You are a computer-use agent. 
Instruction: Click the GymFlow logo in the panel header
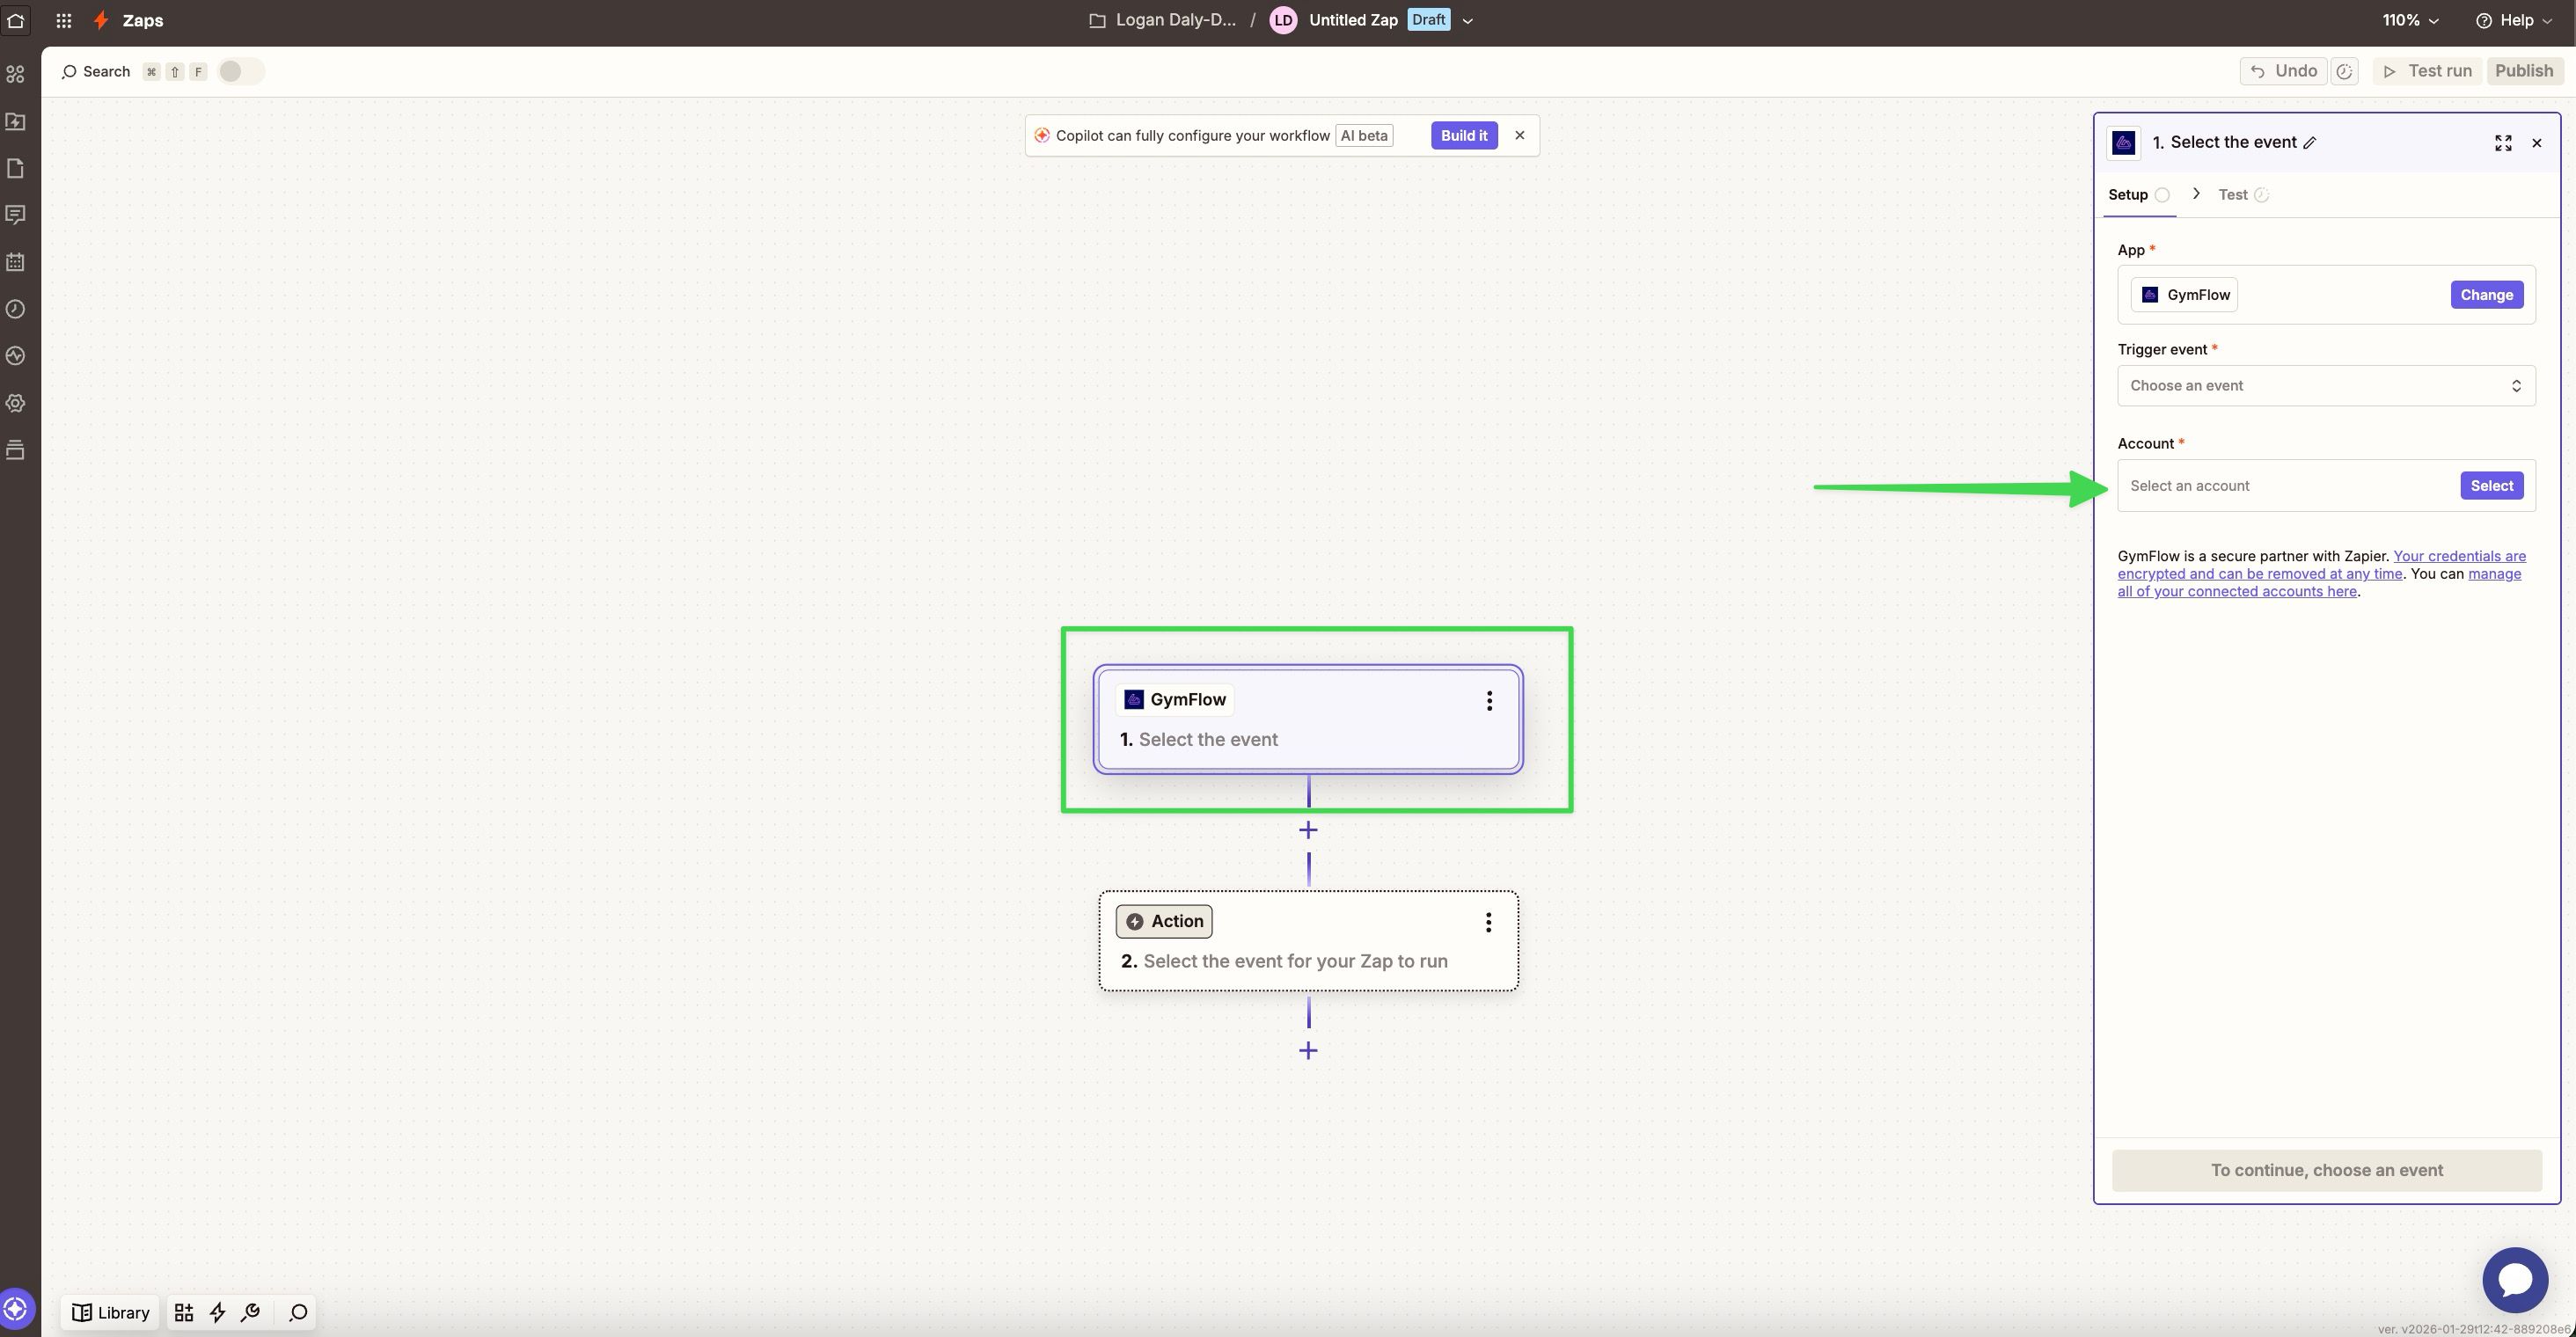2124,143
